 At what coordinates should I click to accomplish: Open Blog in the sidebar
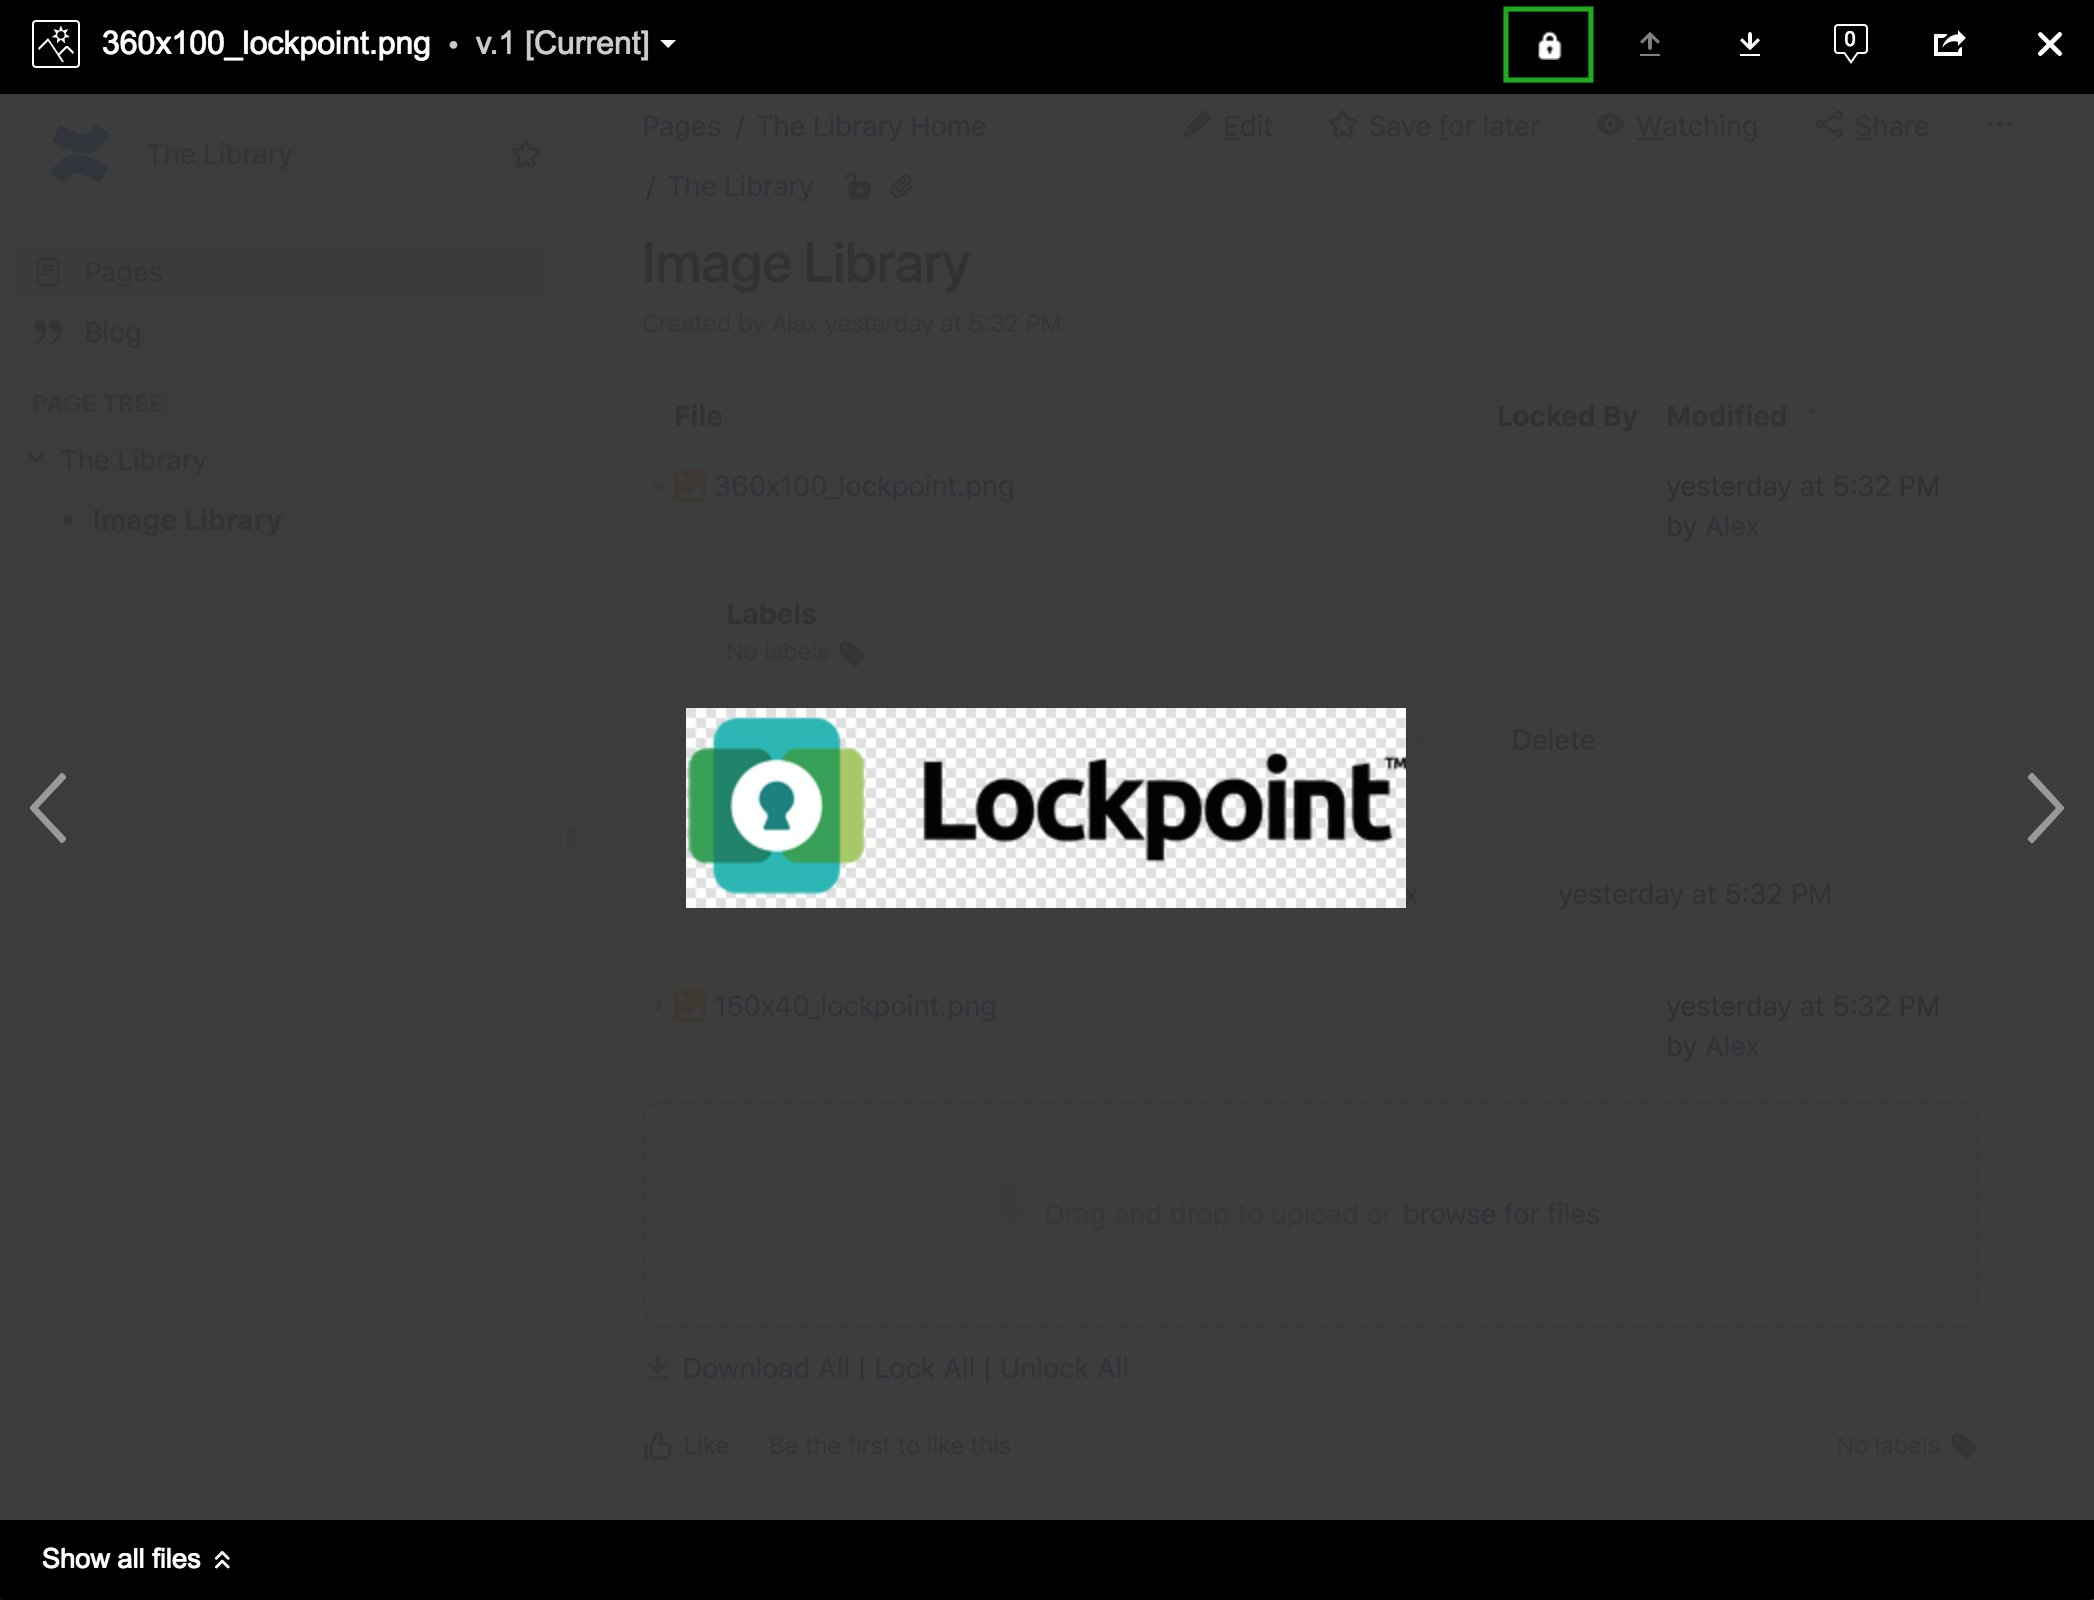click(x=112, y=332)
